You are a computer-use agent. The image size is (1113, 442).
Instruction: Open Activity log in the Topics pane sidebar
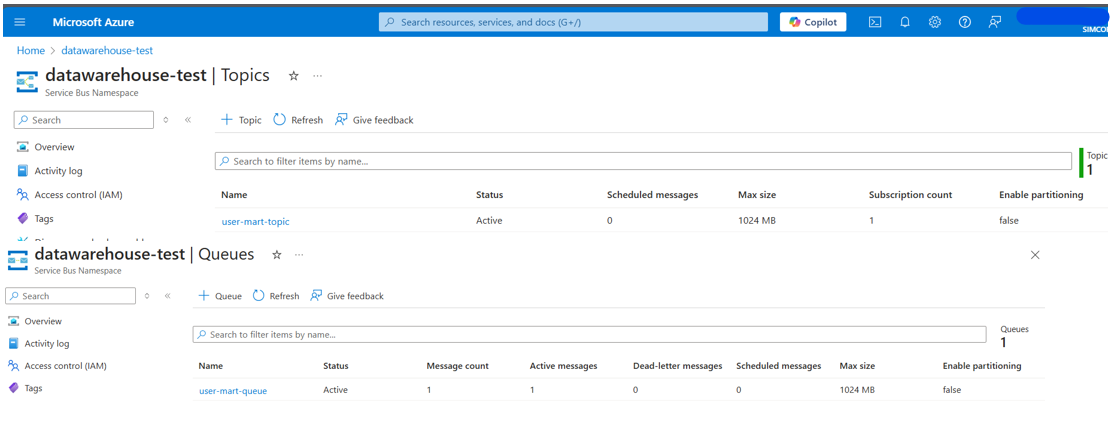click(x=50, y=171)
